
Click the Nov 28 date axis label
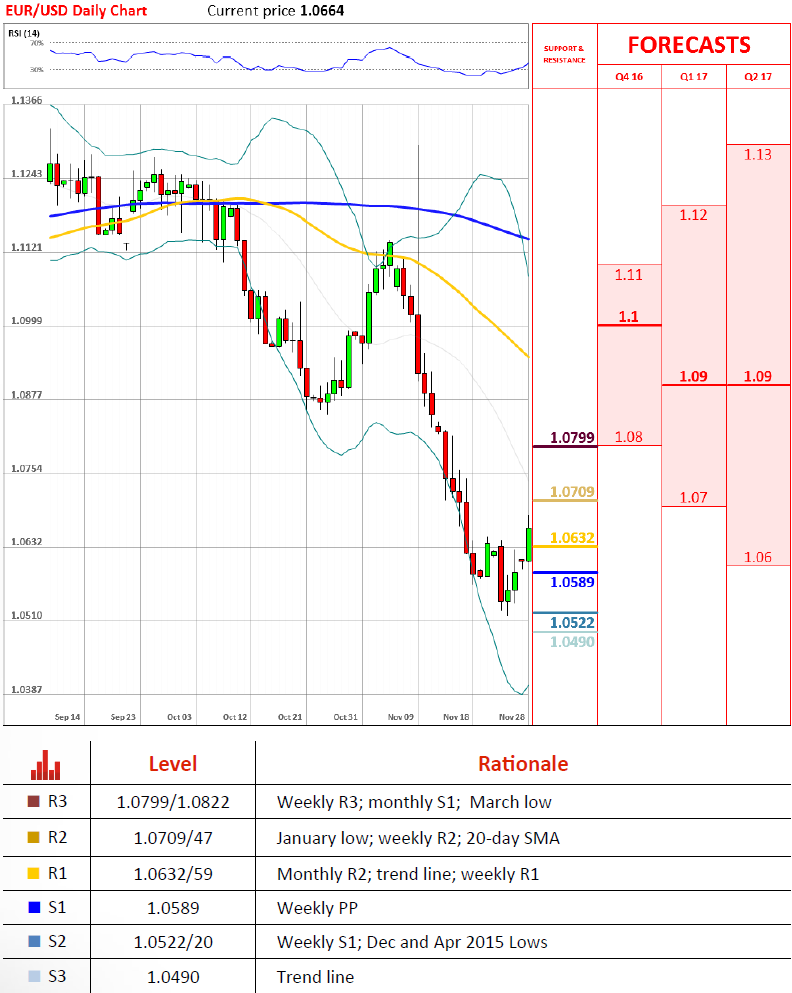pyautogui.click(x=512, y=717)
